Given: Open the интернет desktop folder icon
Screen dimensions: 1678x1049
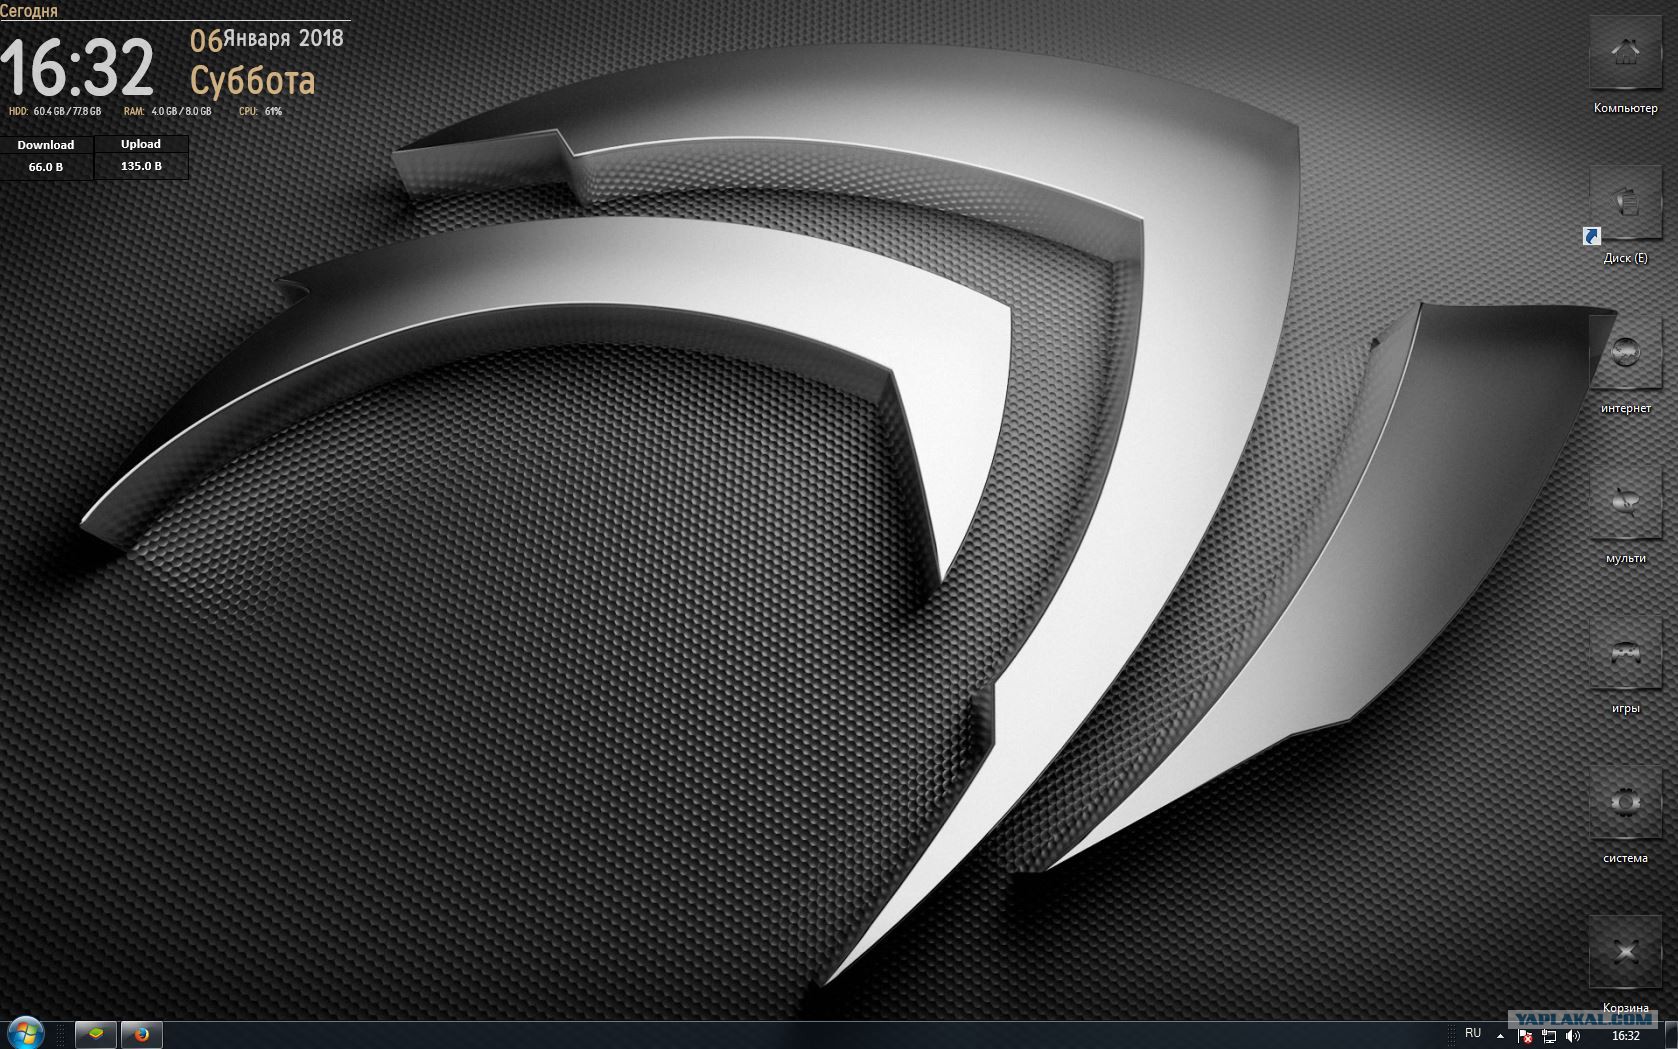Looking at the screenshot, I should 1625,352.
